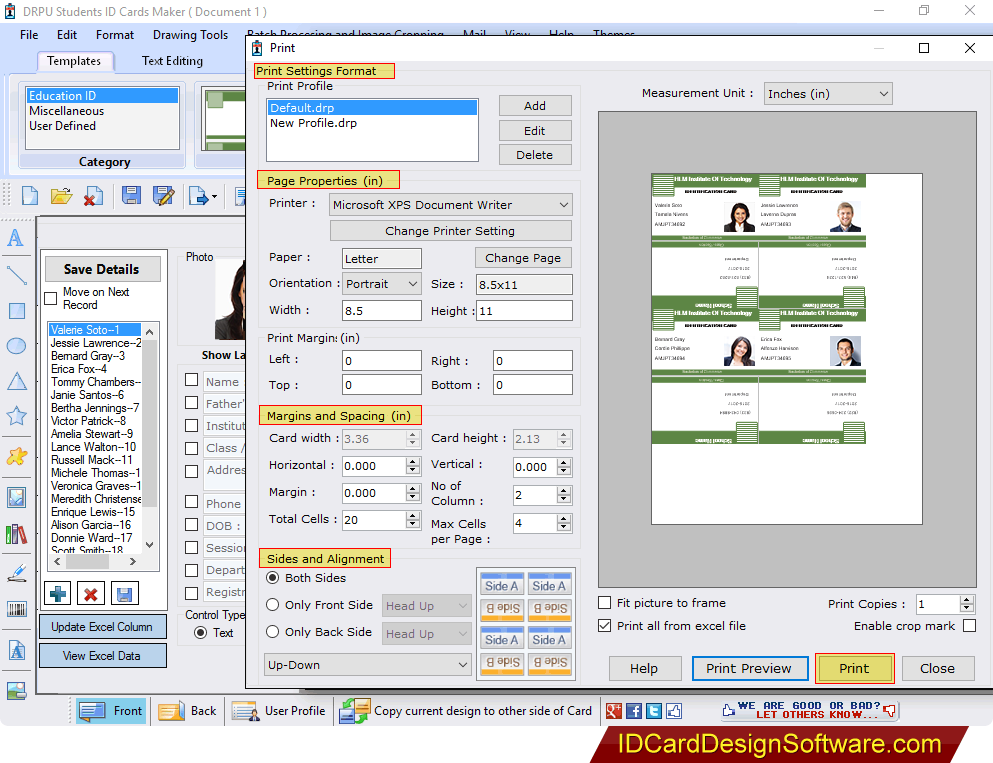Image resolution: width=993 pixels, height=763 pixels.
Task: Pick the Rectangle shape tool
Action: pos(15,311)
